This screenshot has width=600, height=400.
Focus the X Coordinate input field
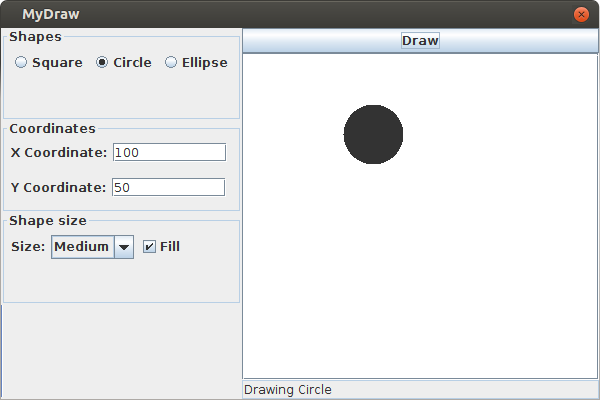(170, 152)
